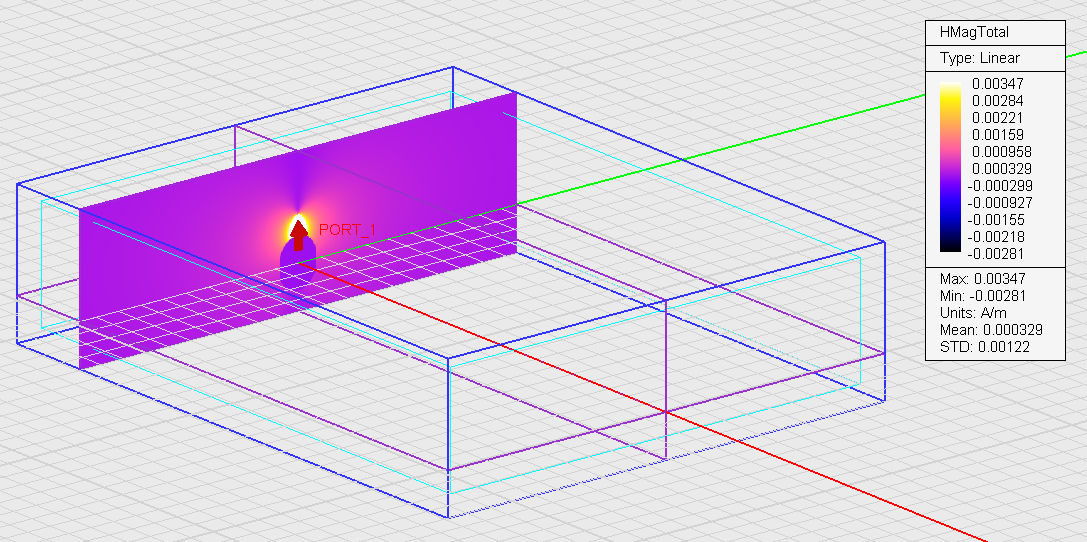Screen dimensions: 1087x542
Task: Click the 0.00159 scale value
Action: [998, 134]
